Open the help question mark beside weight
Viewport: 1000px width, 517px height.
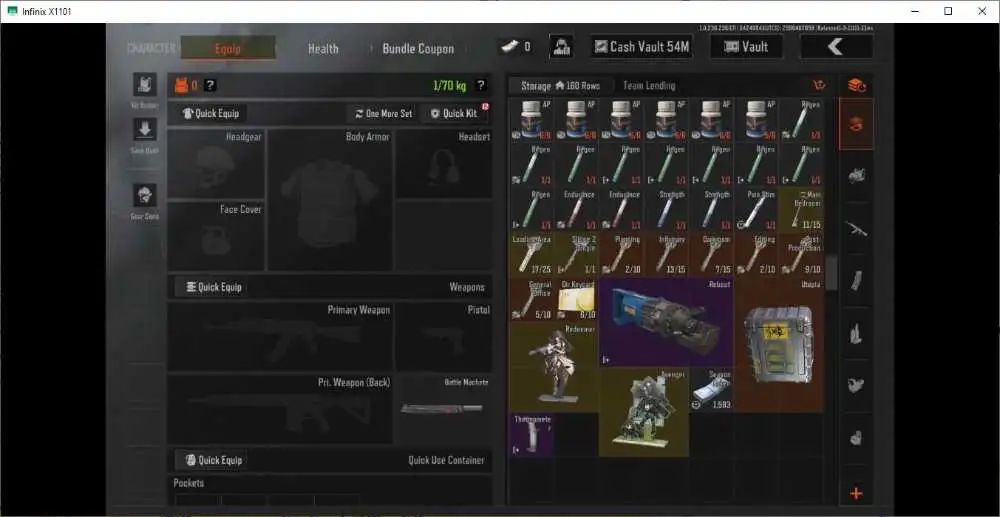click(481, 85)
